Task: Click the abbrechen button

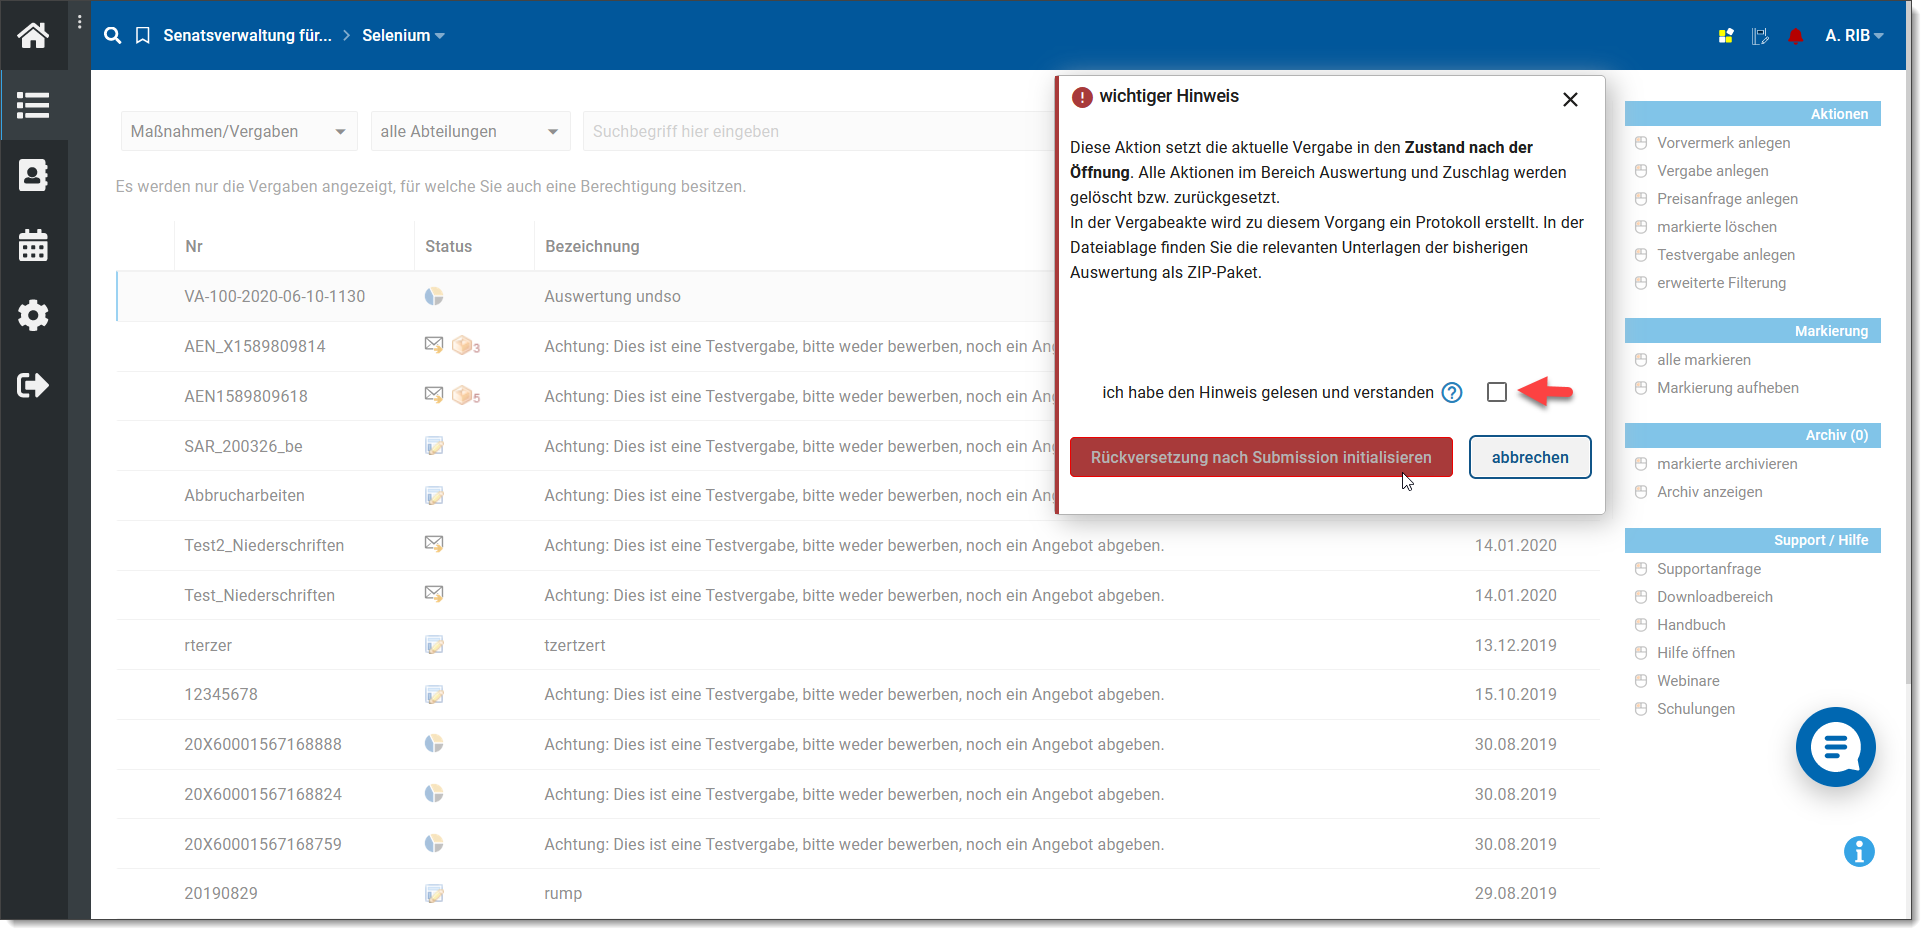Action: [x=1530, y=457]
